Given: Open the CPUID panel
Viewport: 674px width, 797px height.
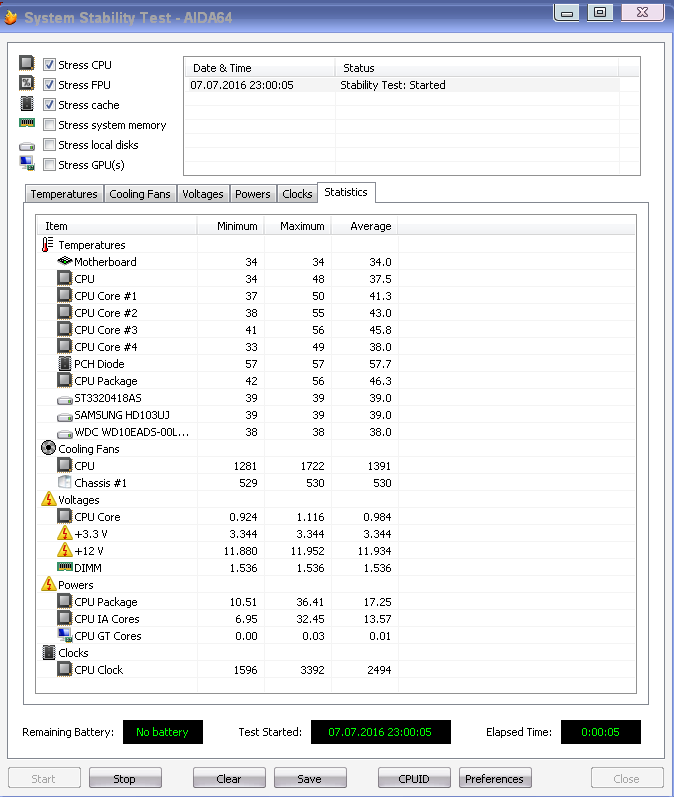Looking at the screenshot, I should click(414, 778).
